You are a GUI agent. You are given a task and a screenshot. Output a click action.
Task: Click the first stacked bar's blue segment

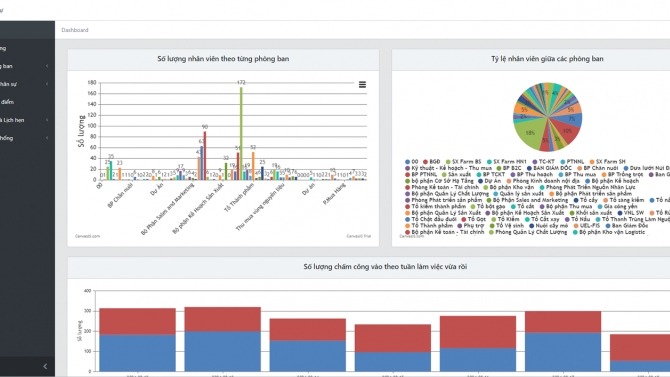137,353
